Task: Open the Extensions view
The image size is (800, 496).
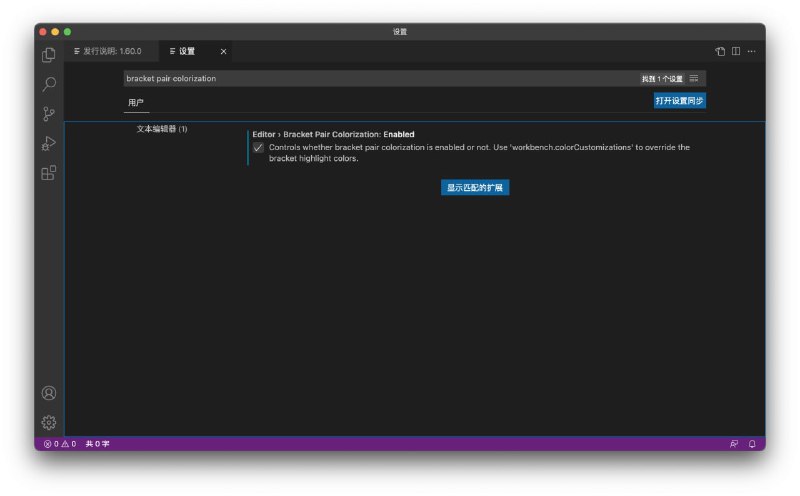Action: [49, 173]
